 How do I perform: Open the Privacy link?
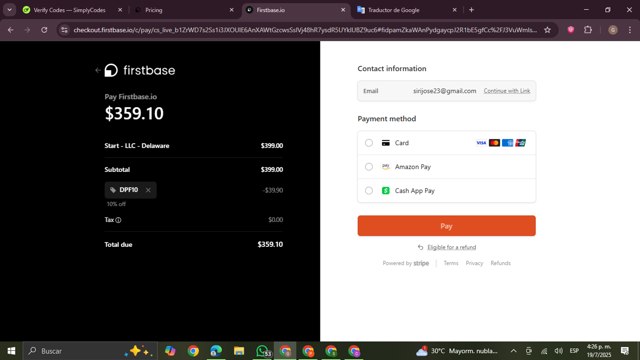pyautogui.click(x=474, y=263)
